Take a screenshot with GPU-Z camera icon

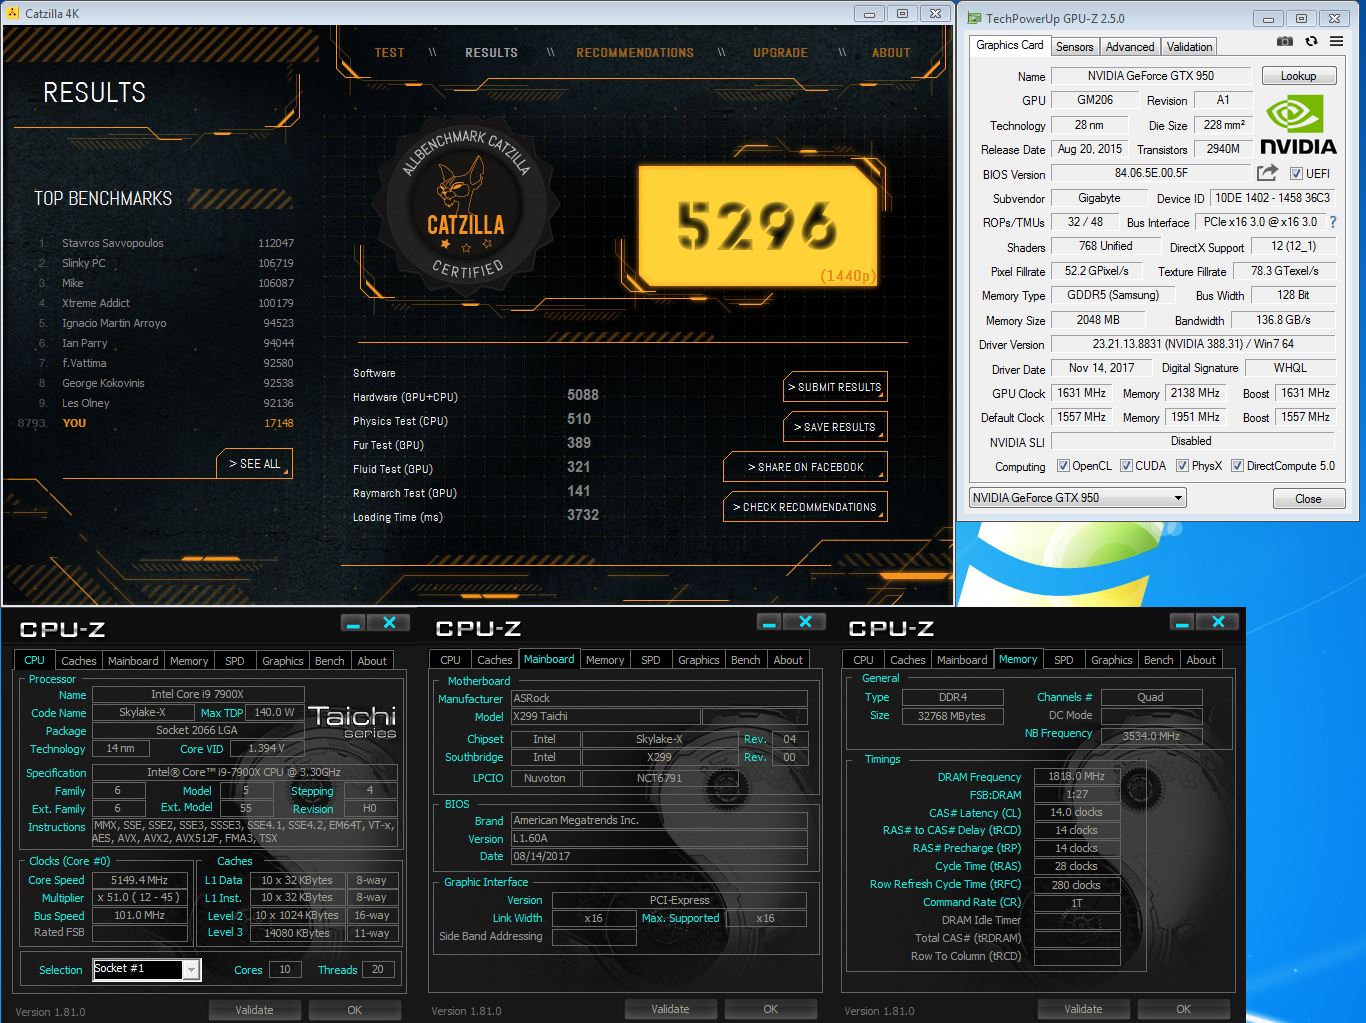[x=1285, y=41]
